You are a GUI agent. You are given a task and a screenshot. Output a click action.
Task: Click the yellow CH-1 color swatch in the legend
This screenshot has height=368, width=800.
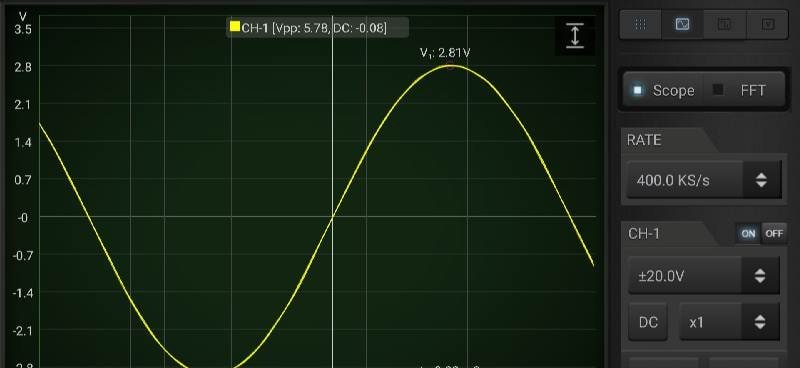coord(235,27)
